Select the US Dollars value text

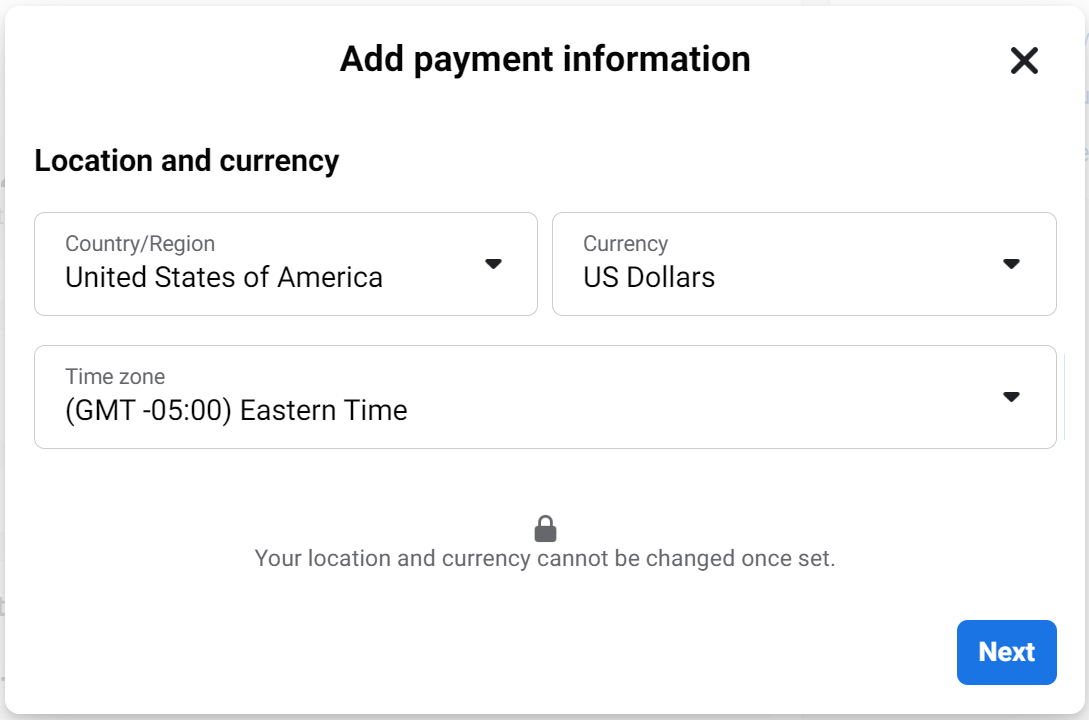pos(649,278)
